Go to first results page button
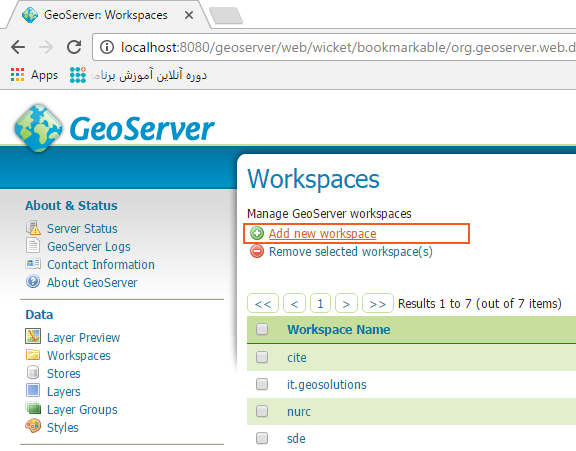 (x=263, y=303)
